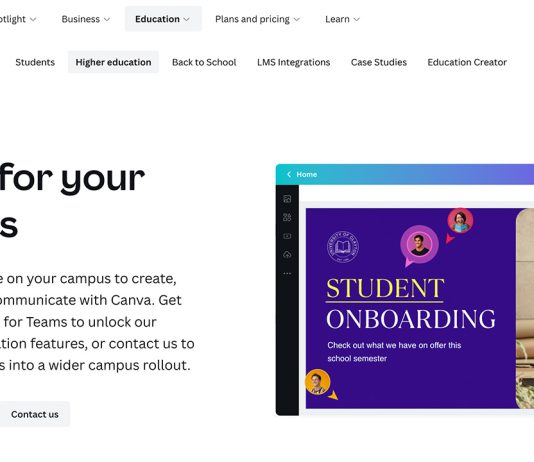The image size is (534, 462).
Task: Click the presentation slide icon in editor sidebar
Action: coord(287,236)
